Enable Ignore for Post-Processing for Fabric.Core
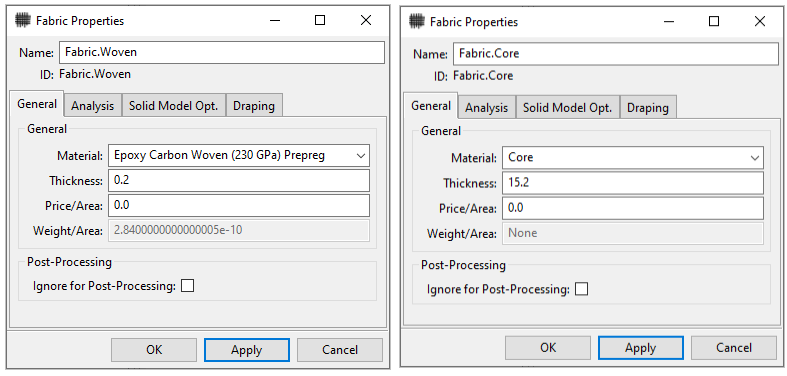 pyautogui.click(x=582, y=289)
